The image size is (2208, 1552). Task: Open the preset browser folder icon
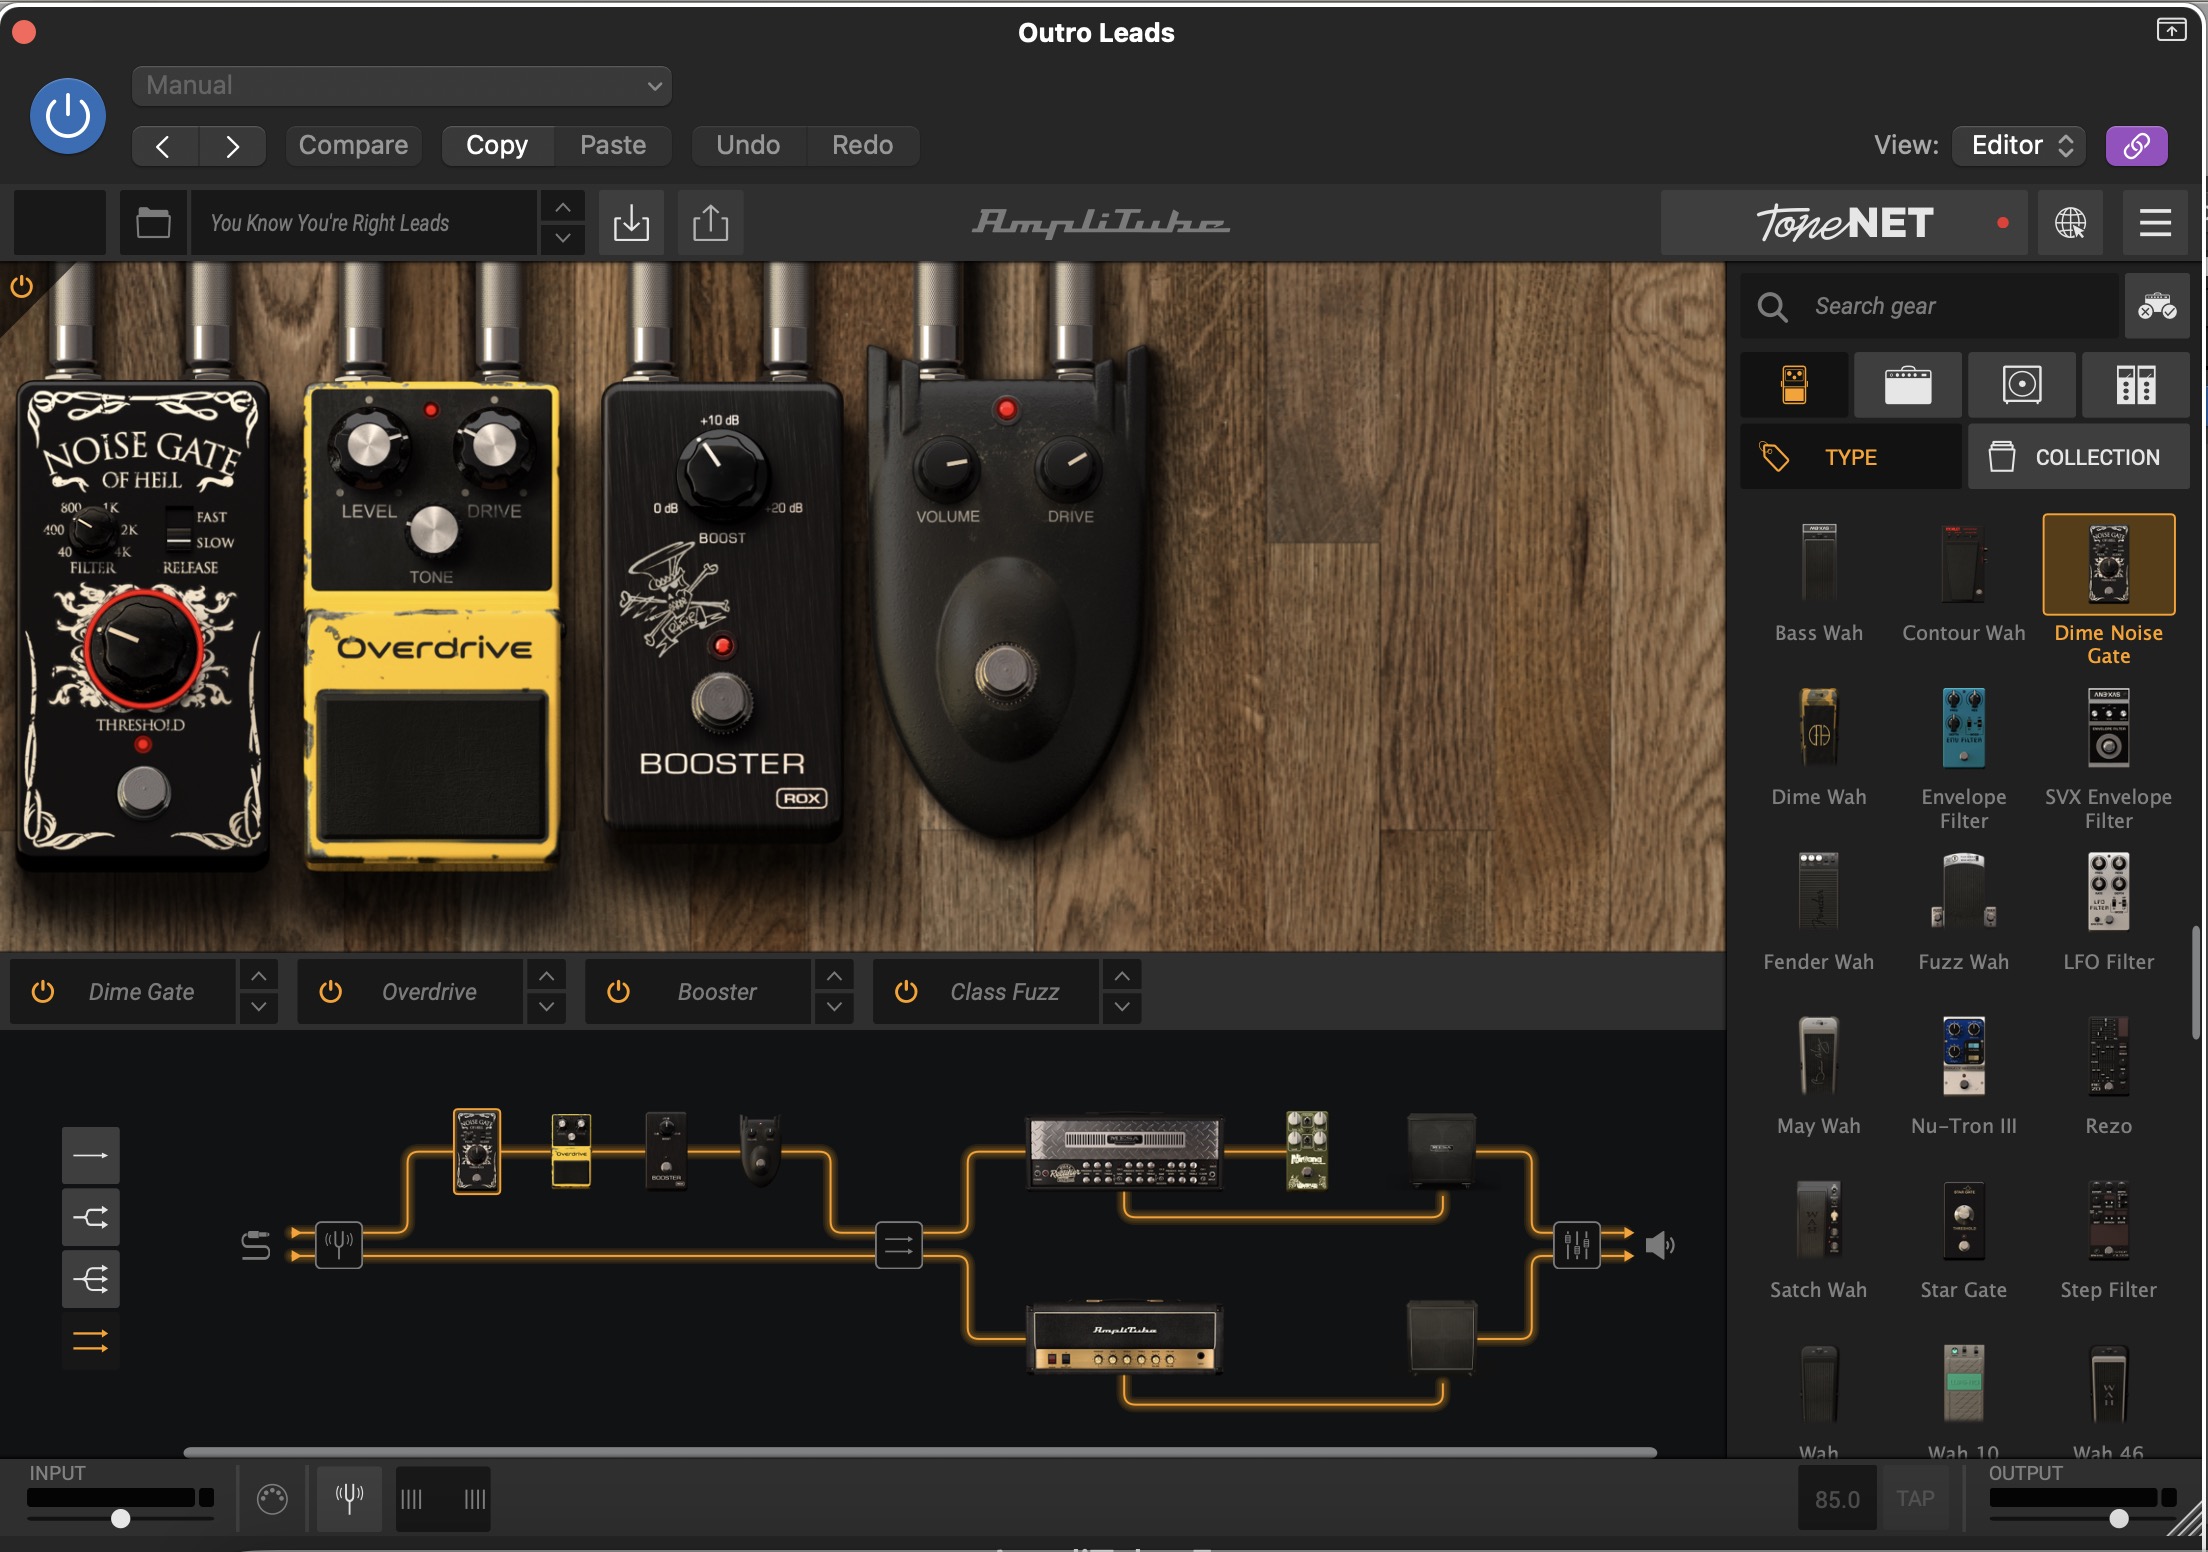pyautogui.click(x=153, y=222)
